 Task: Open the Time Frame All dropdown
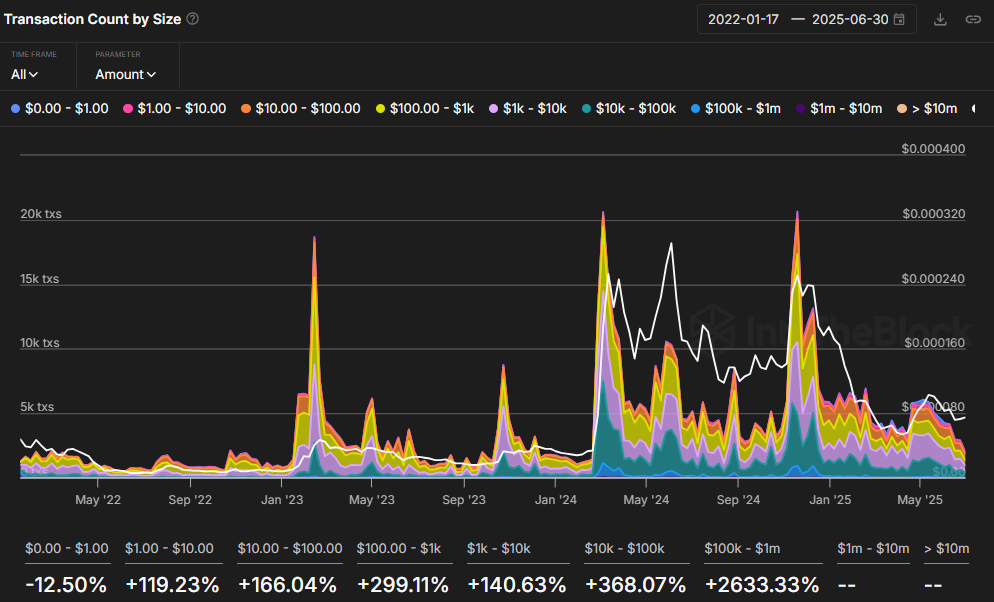(x=25, y=74)
